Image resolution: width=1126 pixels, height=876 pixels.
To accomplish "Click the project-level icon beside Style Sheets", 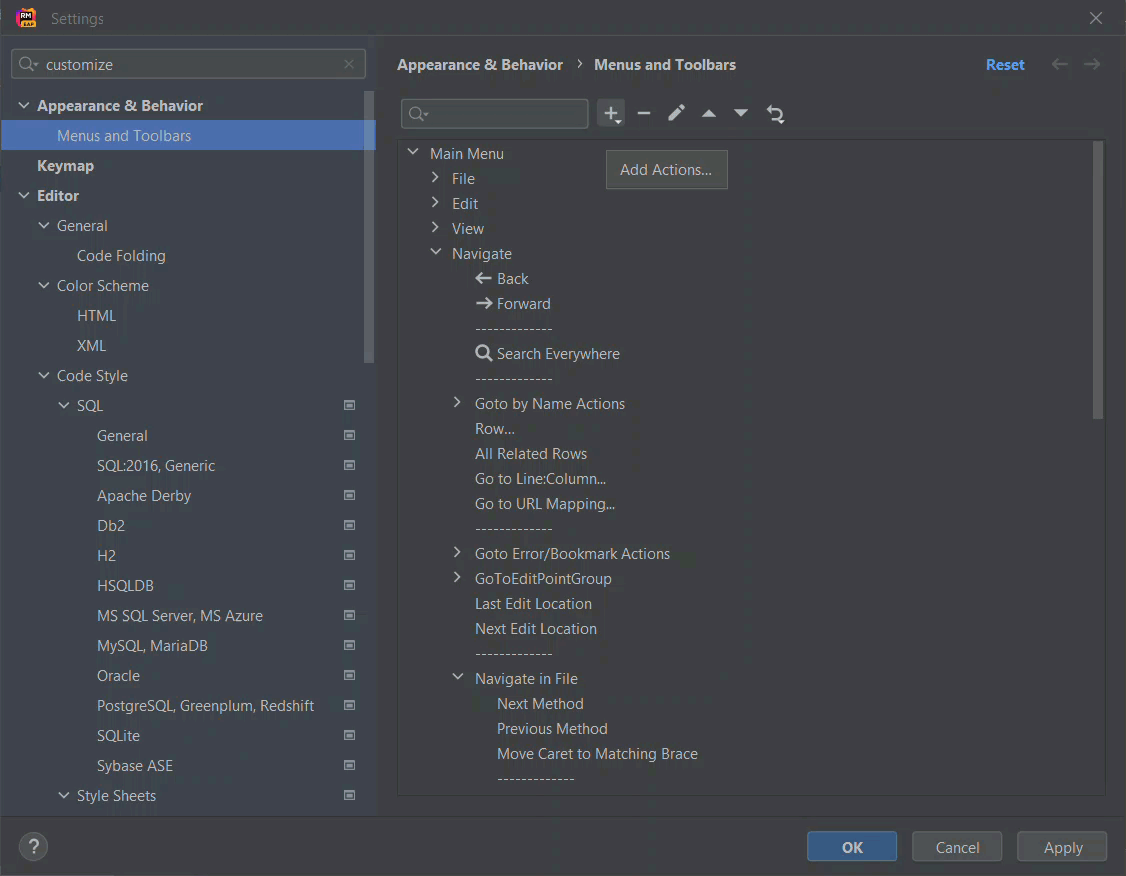I will 350,796.
